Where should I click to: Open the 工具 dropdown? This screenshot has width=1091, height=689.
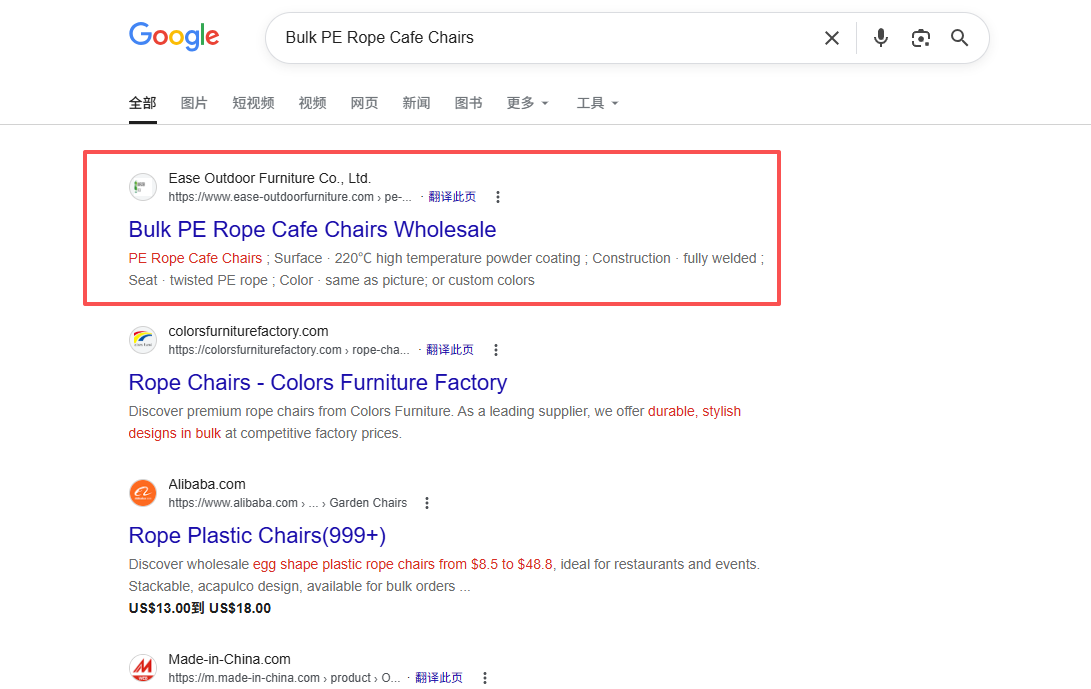[x=597, y=103]
